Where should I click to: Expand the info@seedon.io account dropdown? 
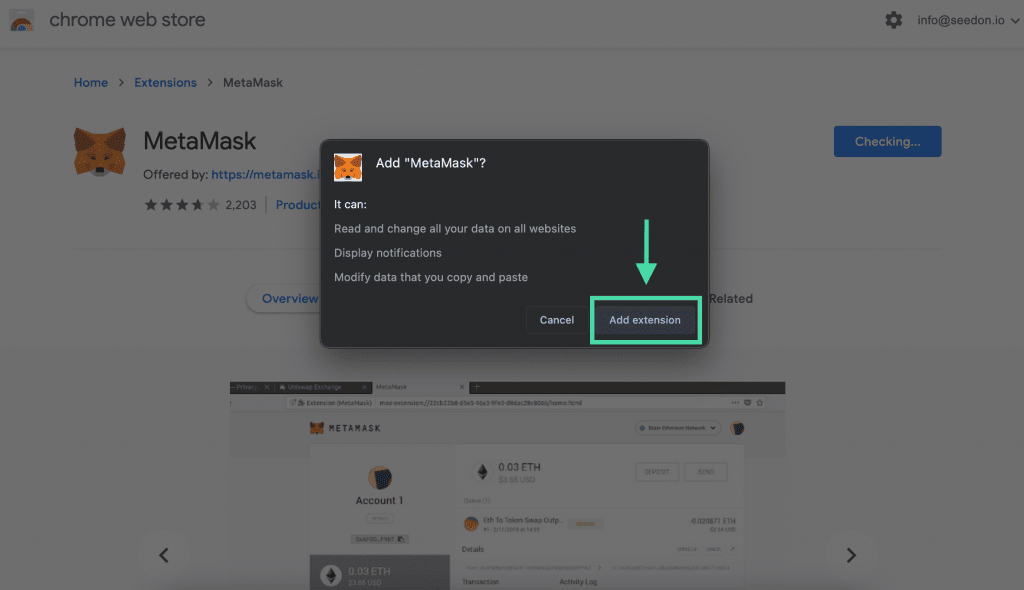point(968,20)
